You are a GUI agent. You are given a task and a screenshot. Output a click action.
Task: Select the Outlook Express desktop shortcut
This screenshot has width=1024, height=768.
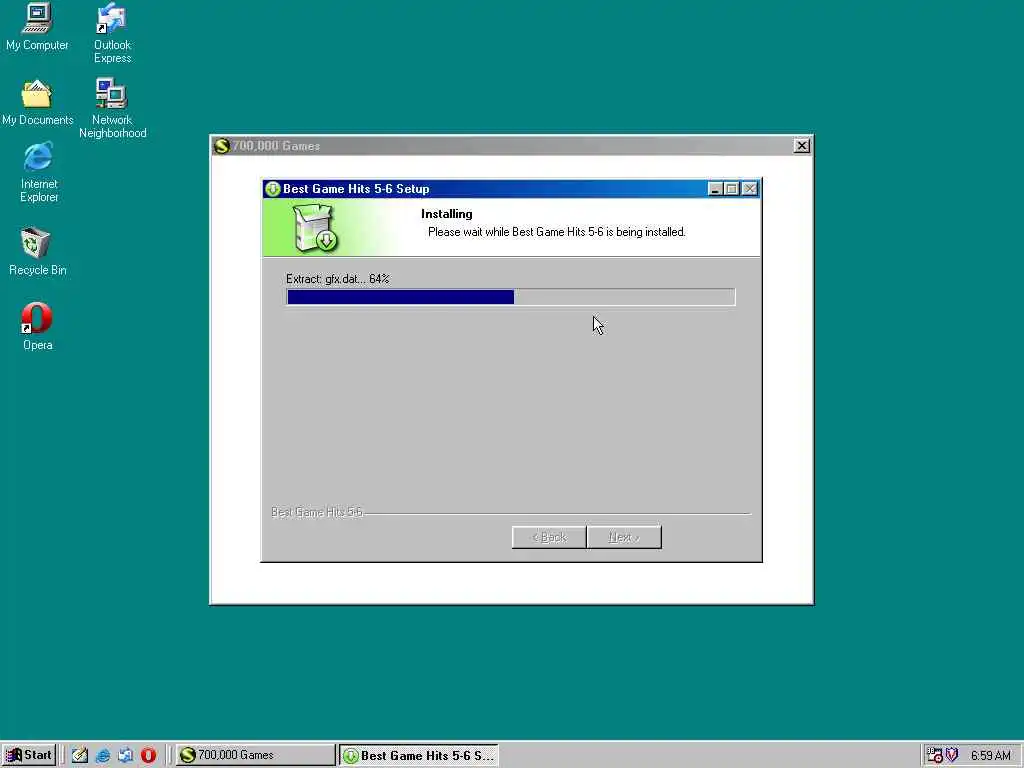coord(112,33)
